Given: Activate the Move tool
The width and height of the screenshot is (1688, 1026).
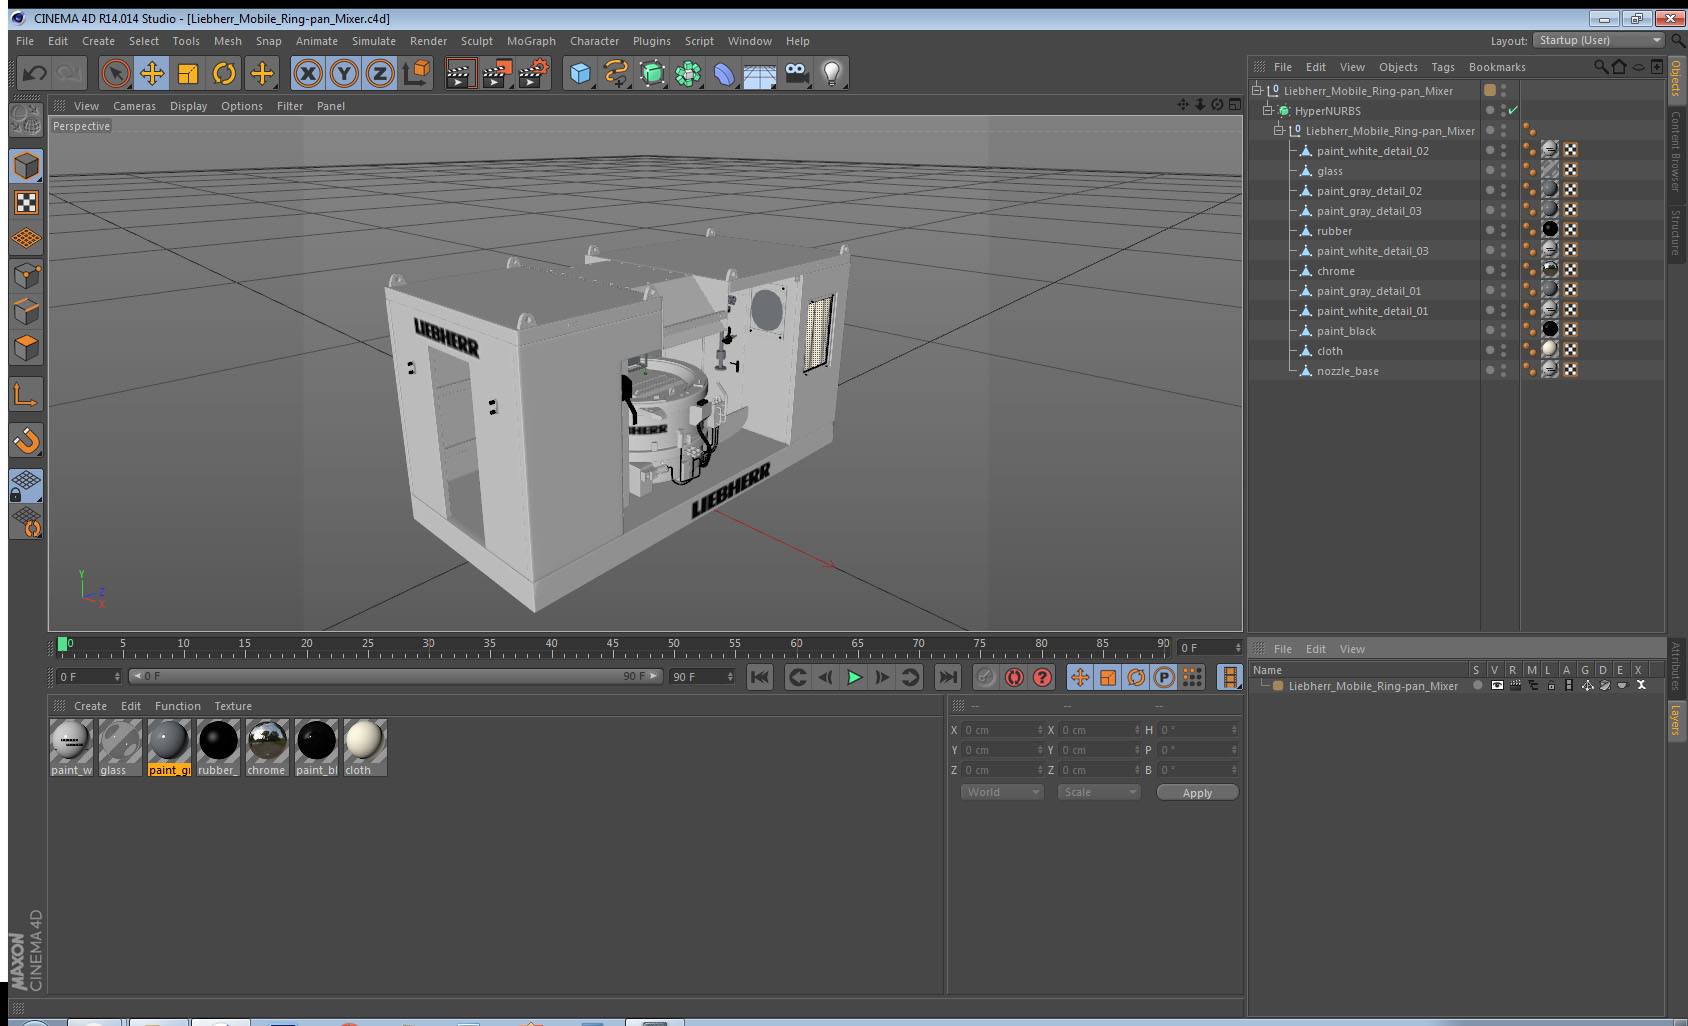Looking at the screenshot, I should (152, 73).
